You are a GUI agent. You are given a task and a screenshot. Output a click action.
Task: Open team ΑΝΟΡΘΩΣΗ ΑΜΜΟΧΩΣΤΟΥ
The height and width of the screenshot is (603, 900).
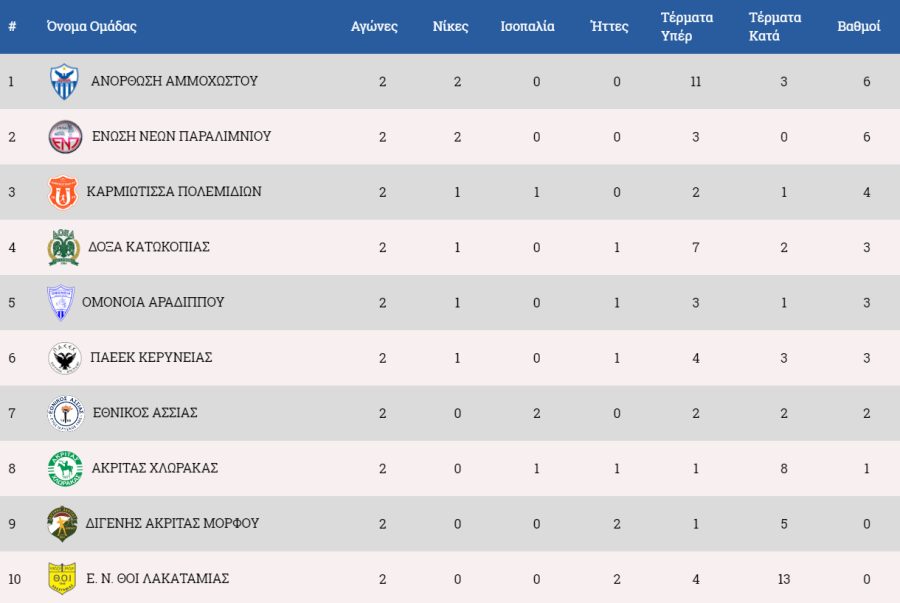pyautogui.click(x=174, y=81)
